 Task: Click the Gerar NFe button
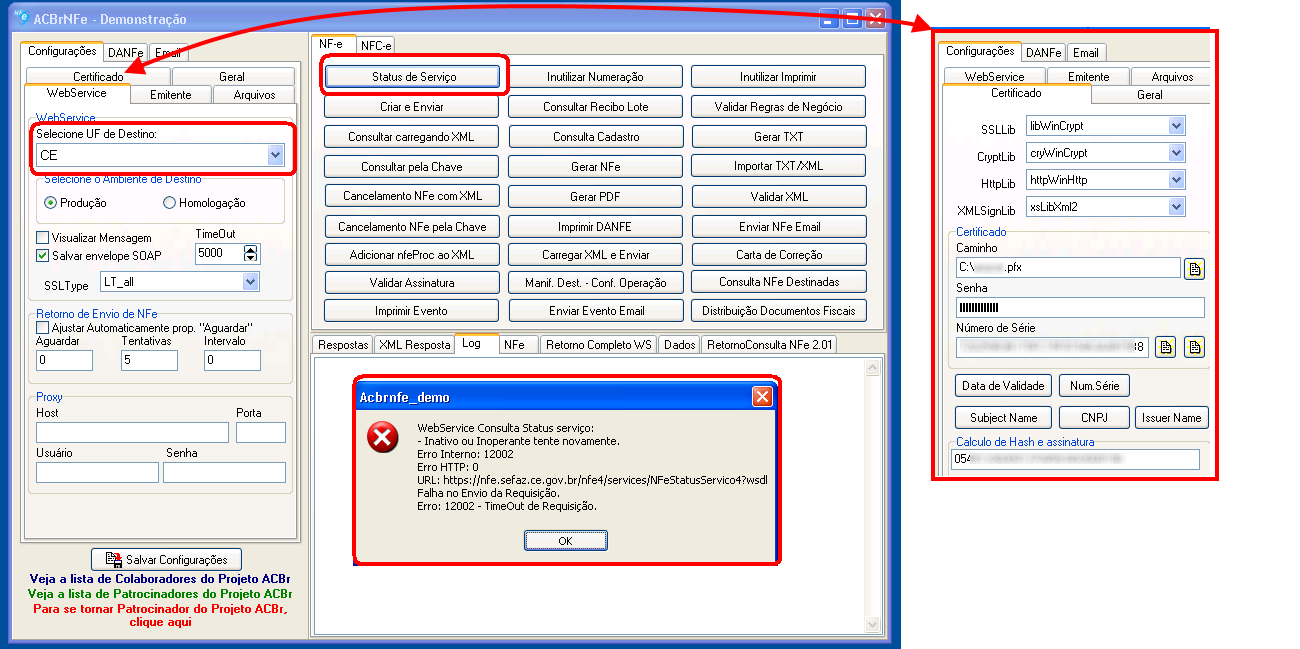[x=595, y=167]
